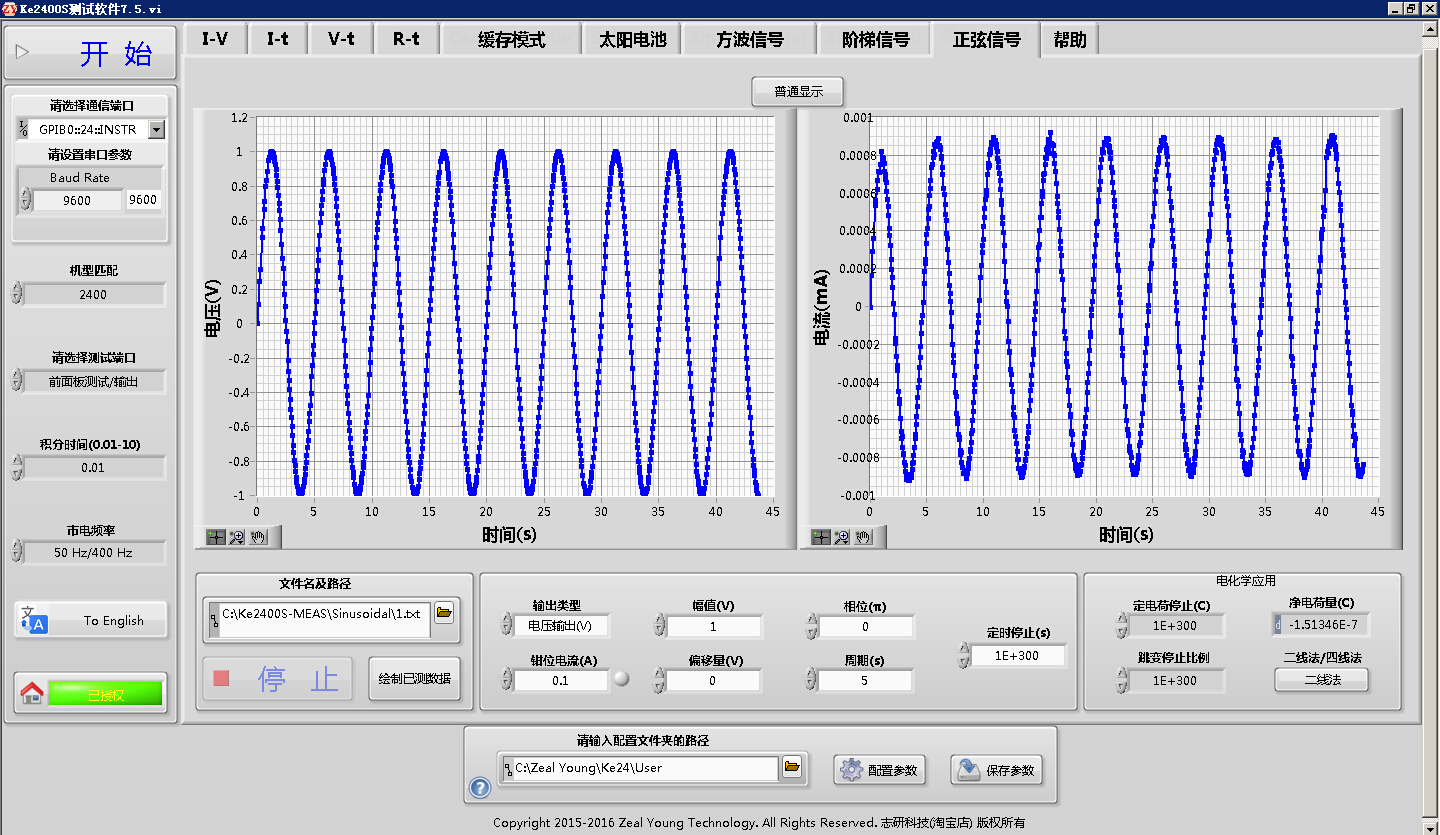Select zoom tool on voltage graph palette

[237, 537]
